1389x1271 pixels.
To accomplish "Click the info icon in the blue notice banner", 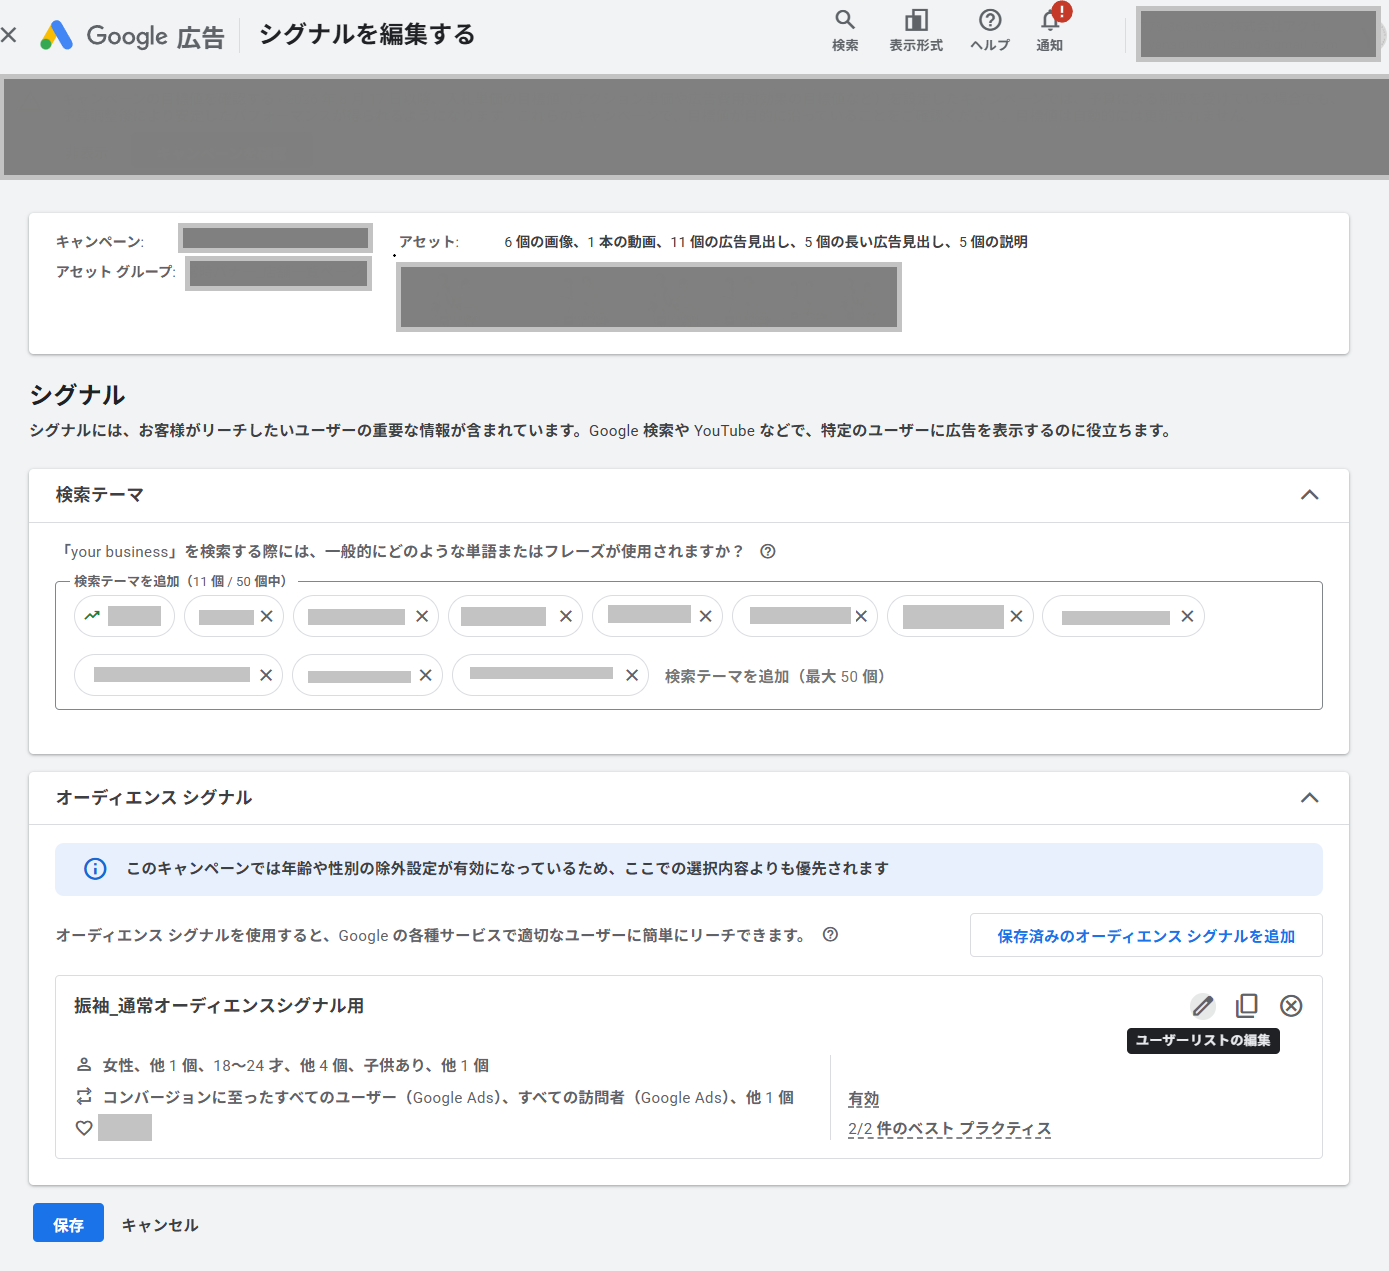I will pos(95,869).
